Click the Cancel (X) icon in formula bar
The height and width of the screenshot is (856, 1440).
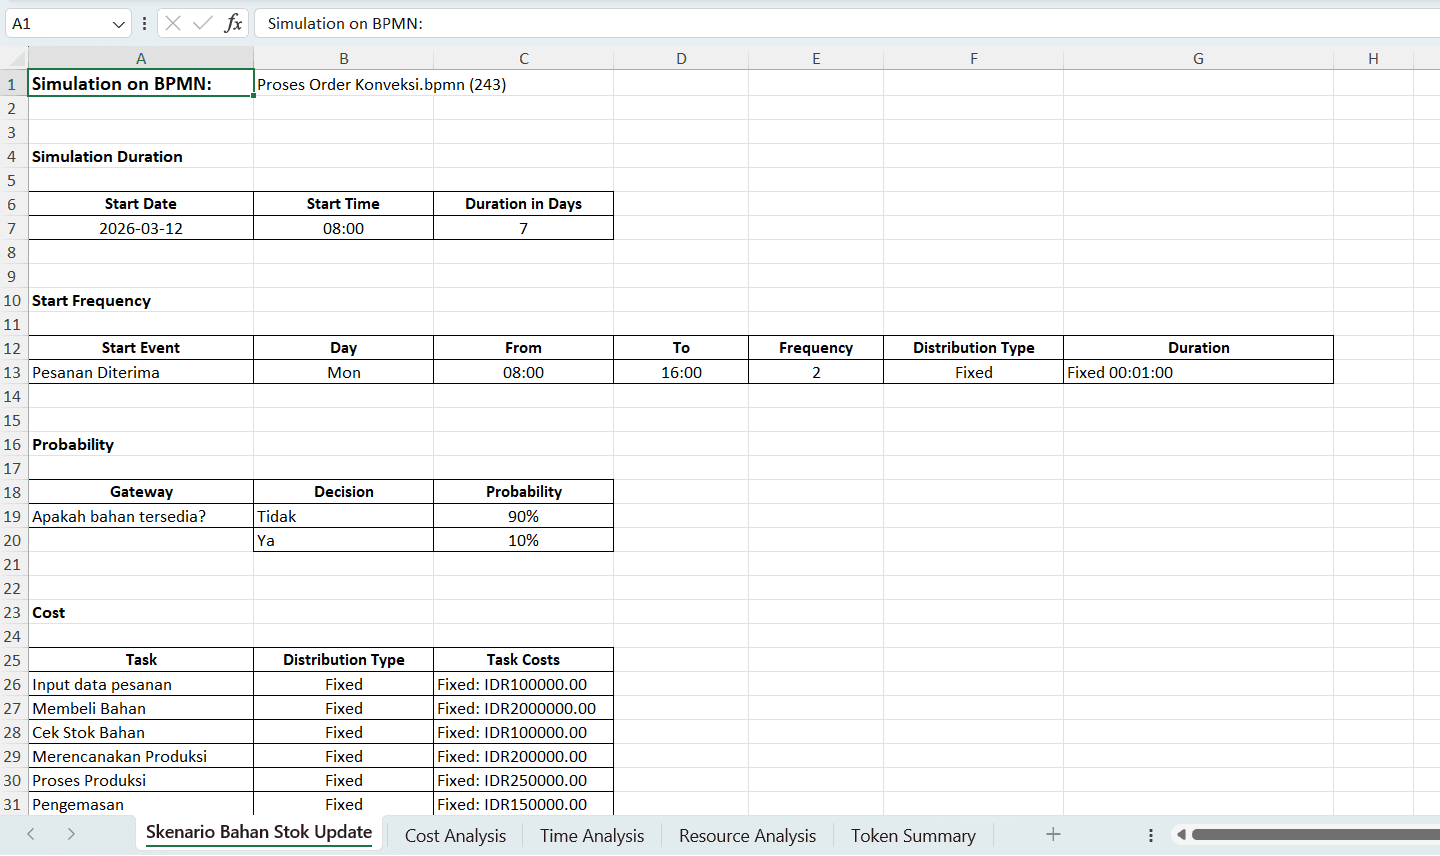pos(170,23)
